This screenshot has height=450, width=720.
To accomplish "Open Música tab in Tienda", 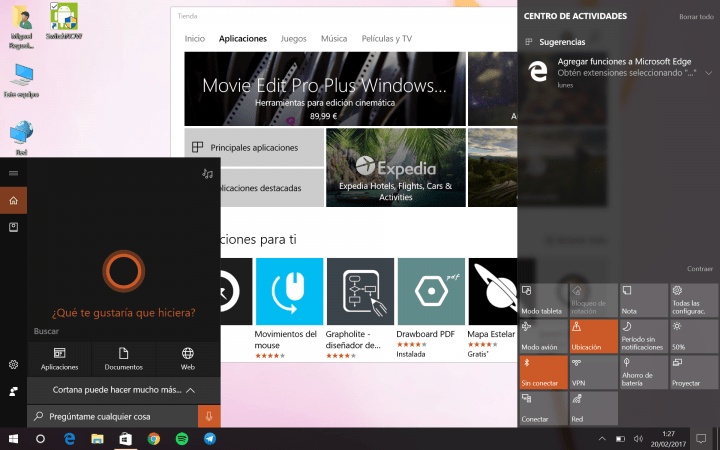I will pos(334,39).
